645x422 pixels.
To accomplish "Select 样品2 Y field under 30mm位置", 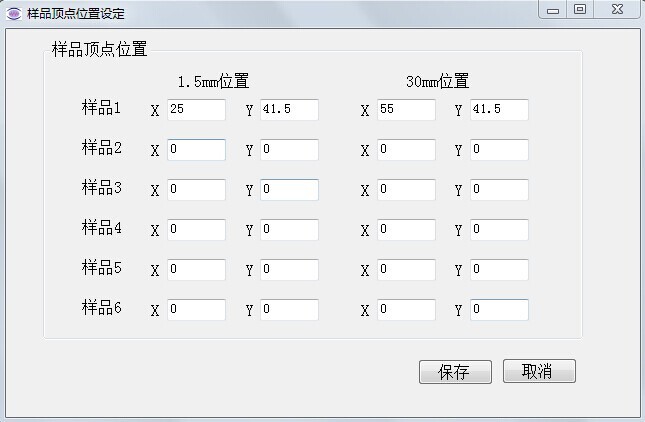I will 499,150.
